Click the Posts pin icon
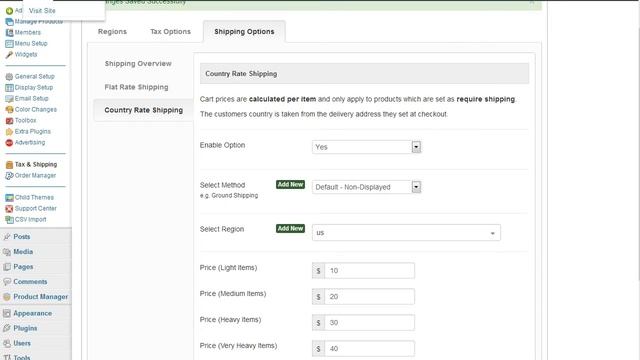The height and width of the screenshot is (360, 640). pos(7,237)
